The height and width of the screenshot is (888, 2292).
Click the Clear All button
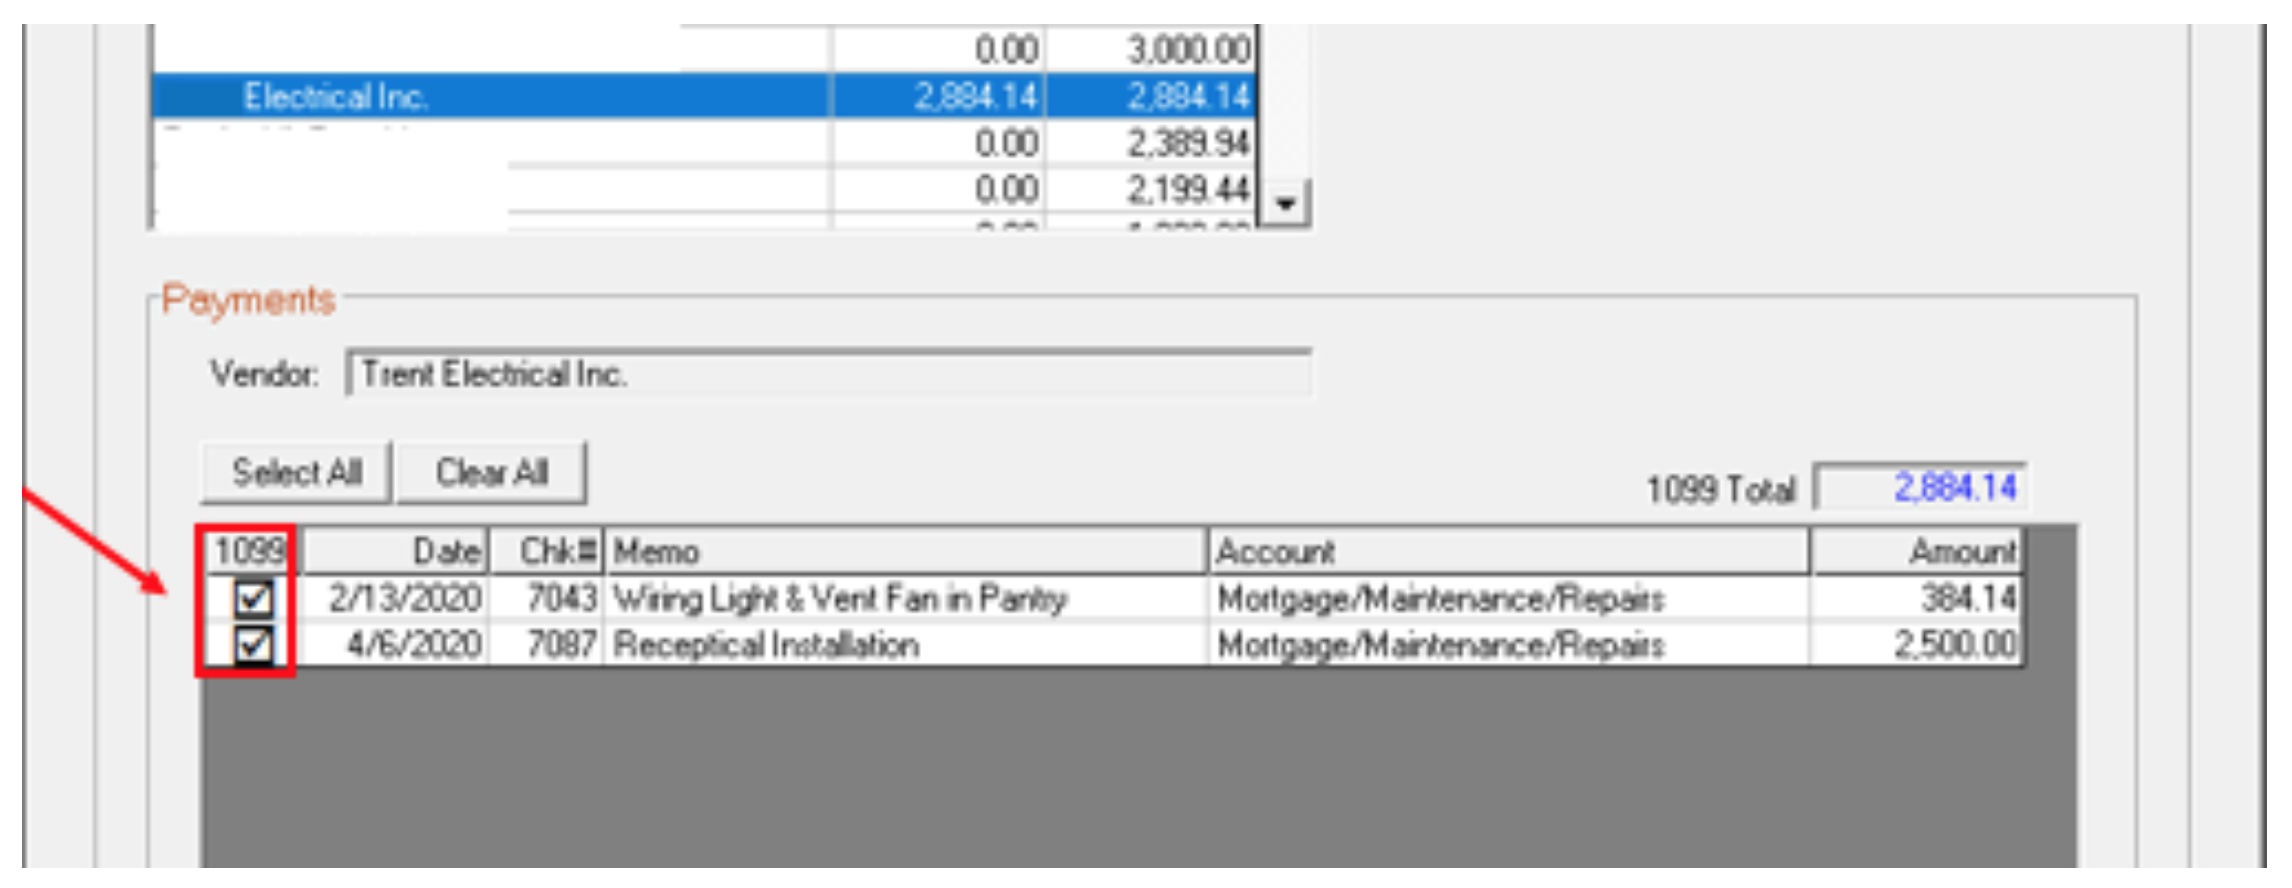point(492,472)
